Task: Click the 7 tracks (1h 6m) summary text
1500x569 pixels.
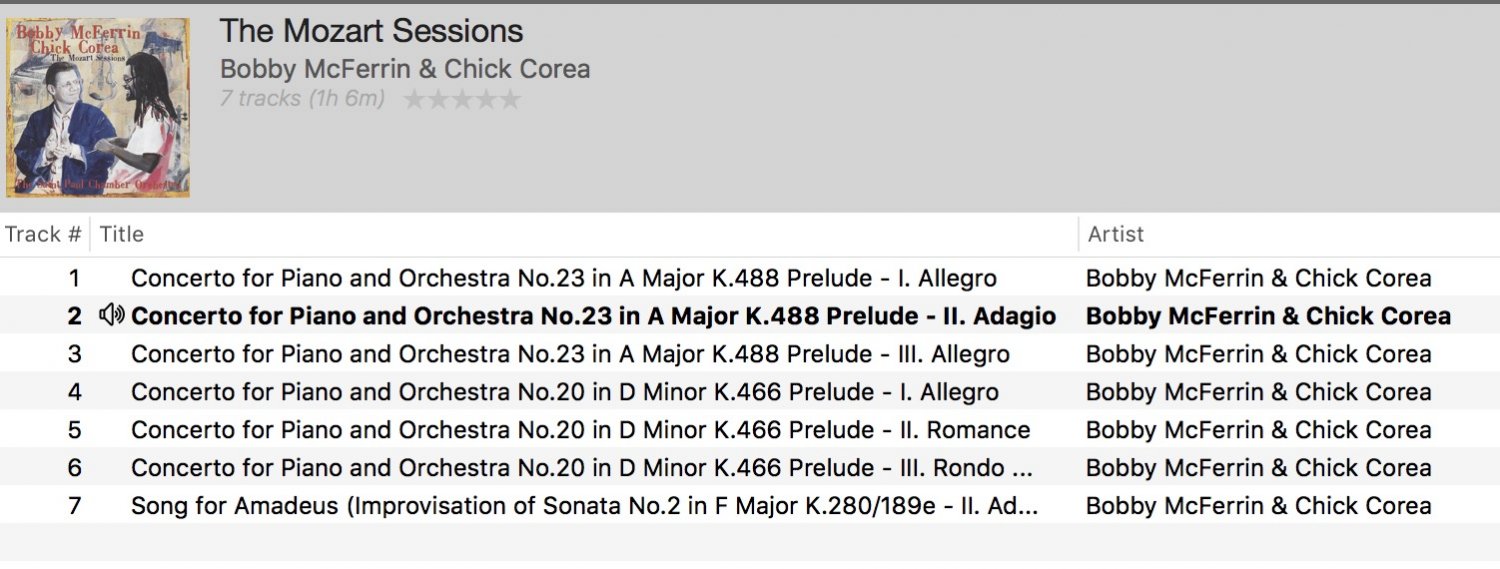Action: tap(302, 98)
